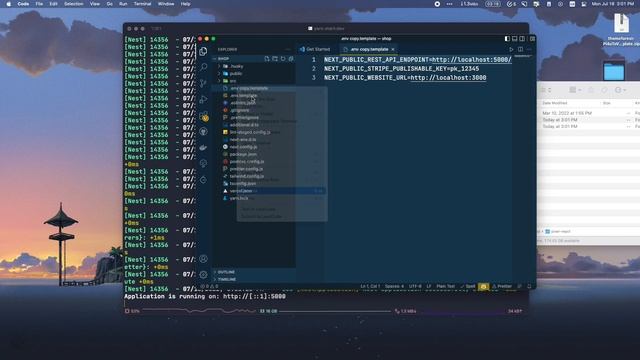Open the Docker whale view

pyautogui.click(x=203, y=148)
